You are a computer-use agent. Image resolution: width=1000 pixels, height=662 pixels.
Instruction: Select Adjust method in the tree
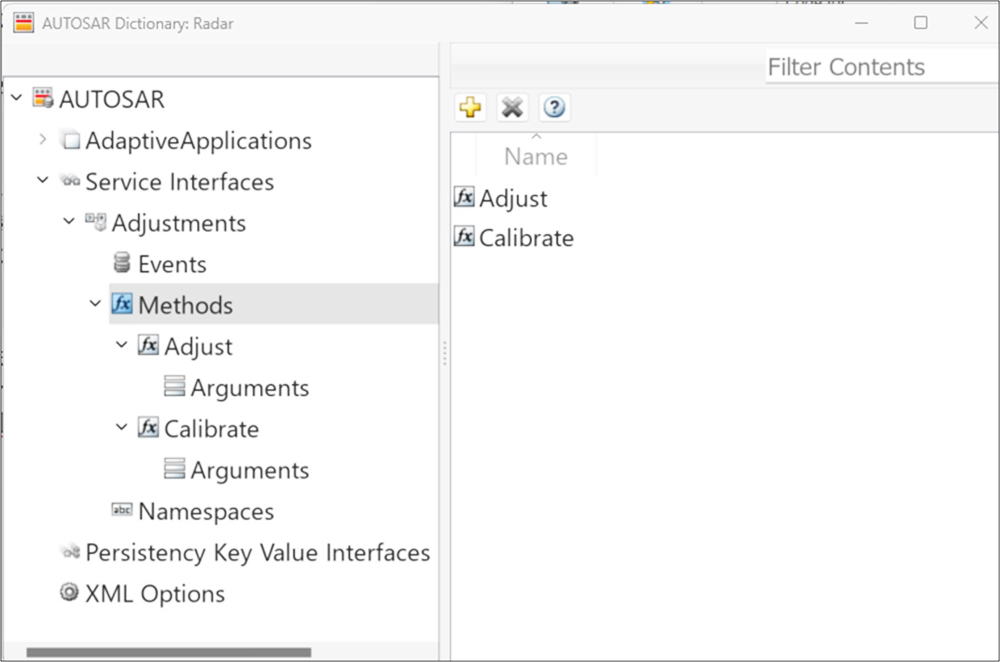[x=198, y=347]
